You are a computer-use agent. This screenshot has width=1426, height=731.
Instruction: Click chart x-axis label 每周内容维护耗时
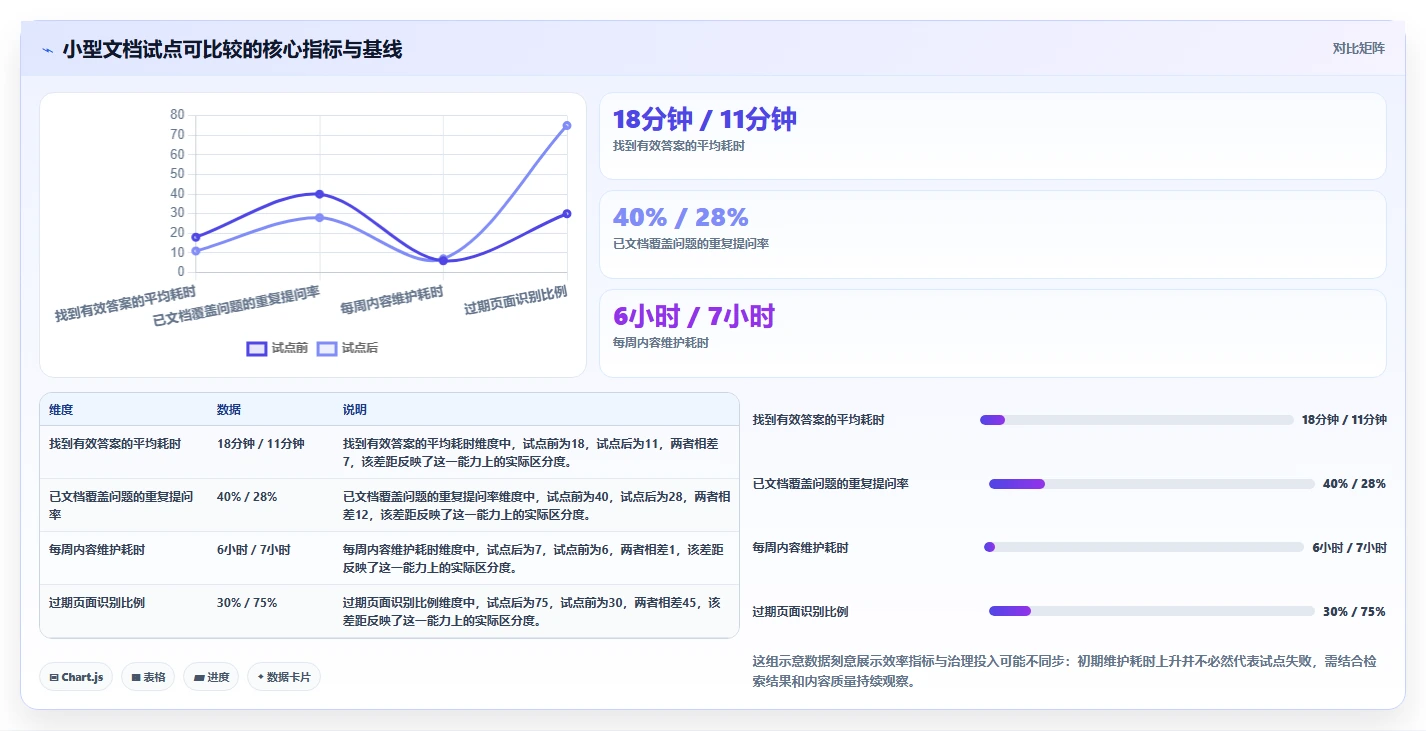[x=392, y=300]
